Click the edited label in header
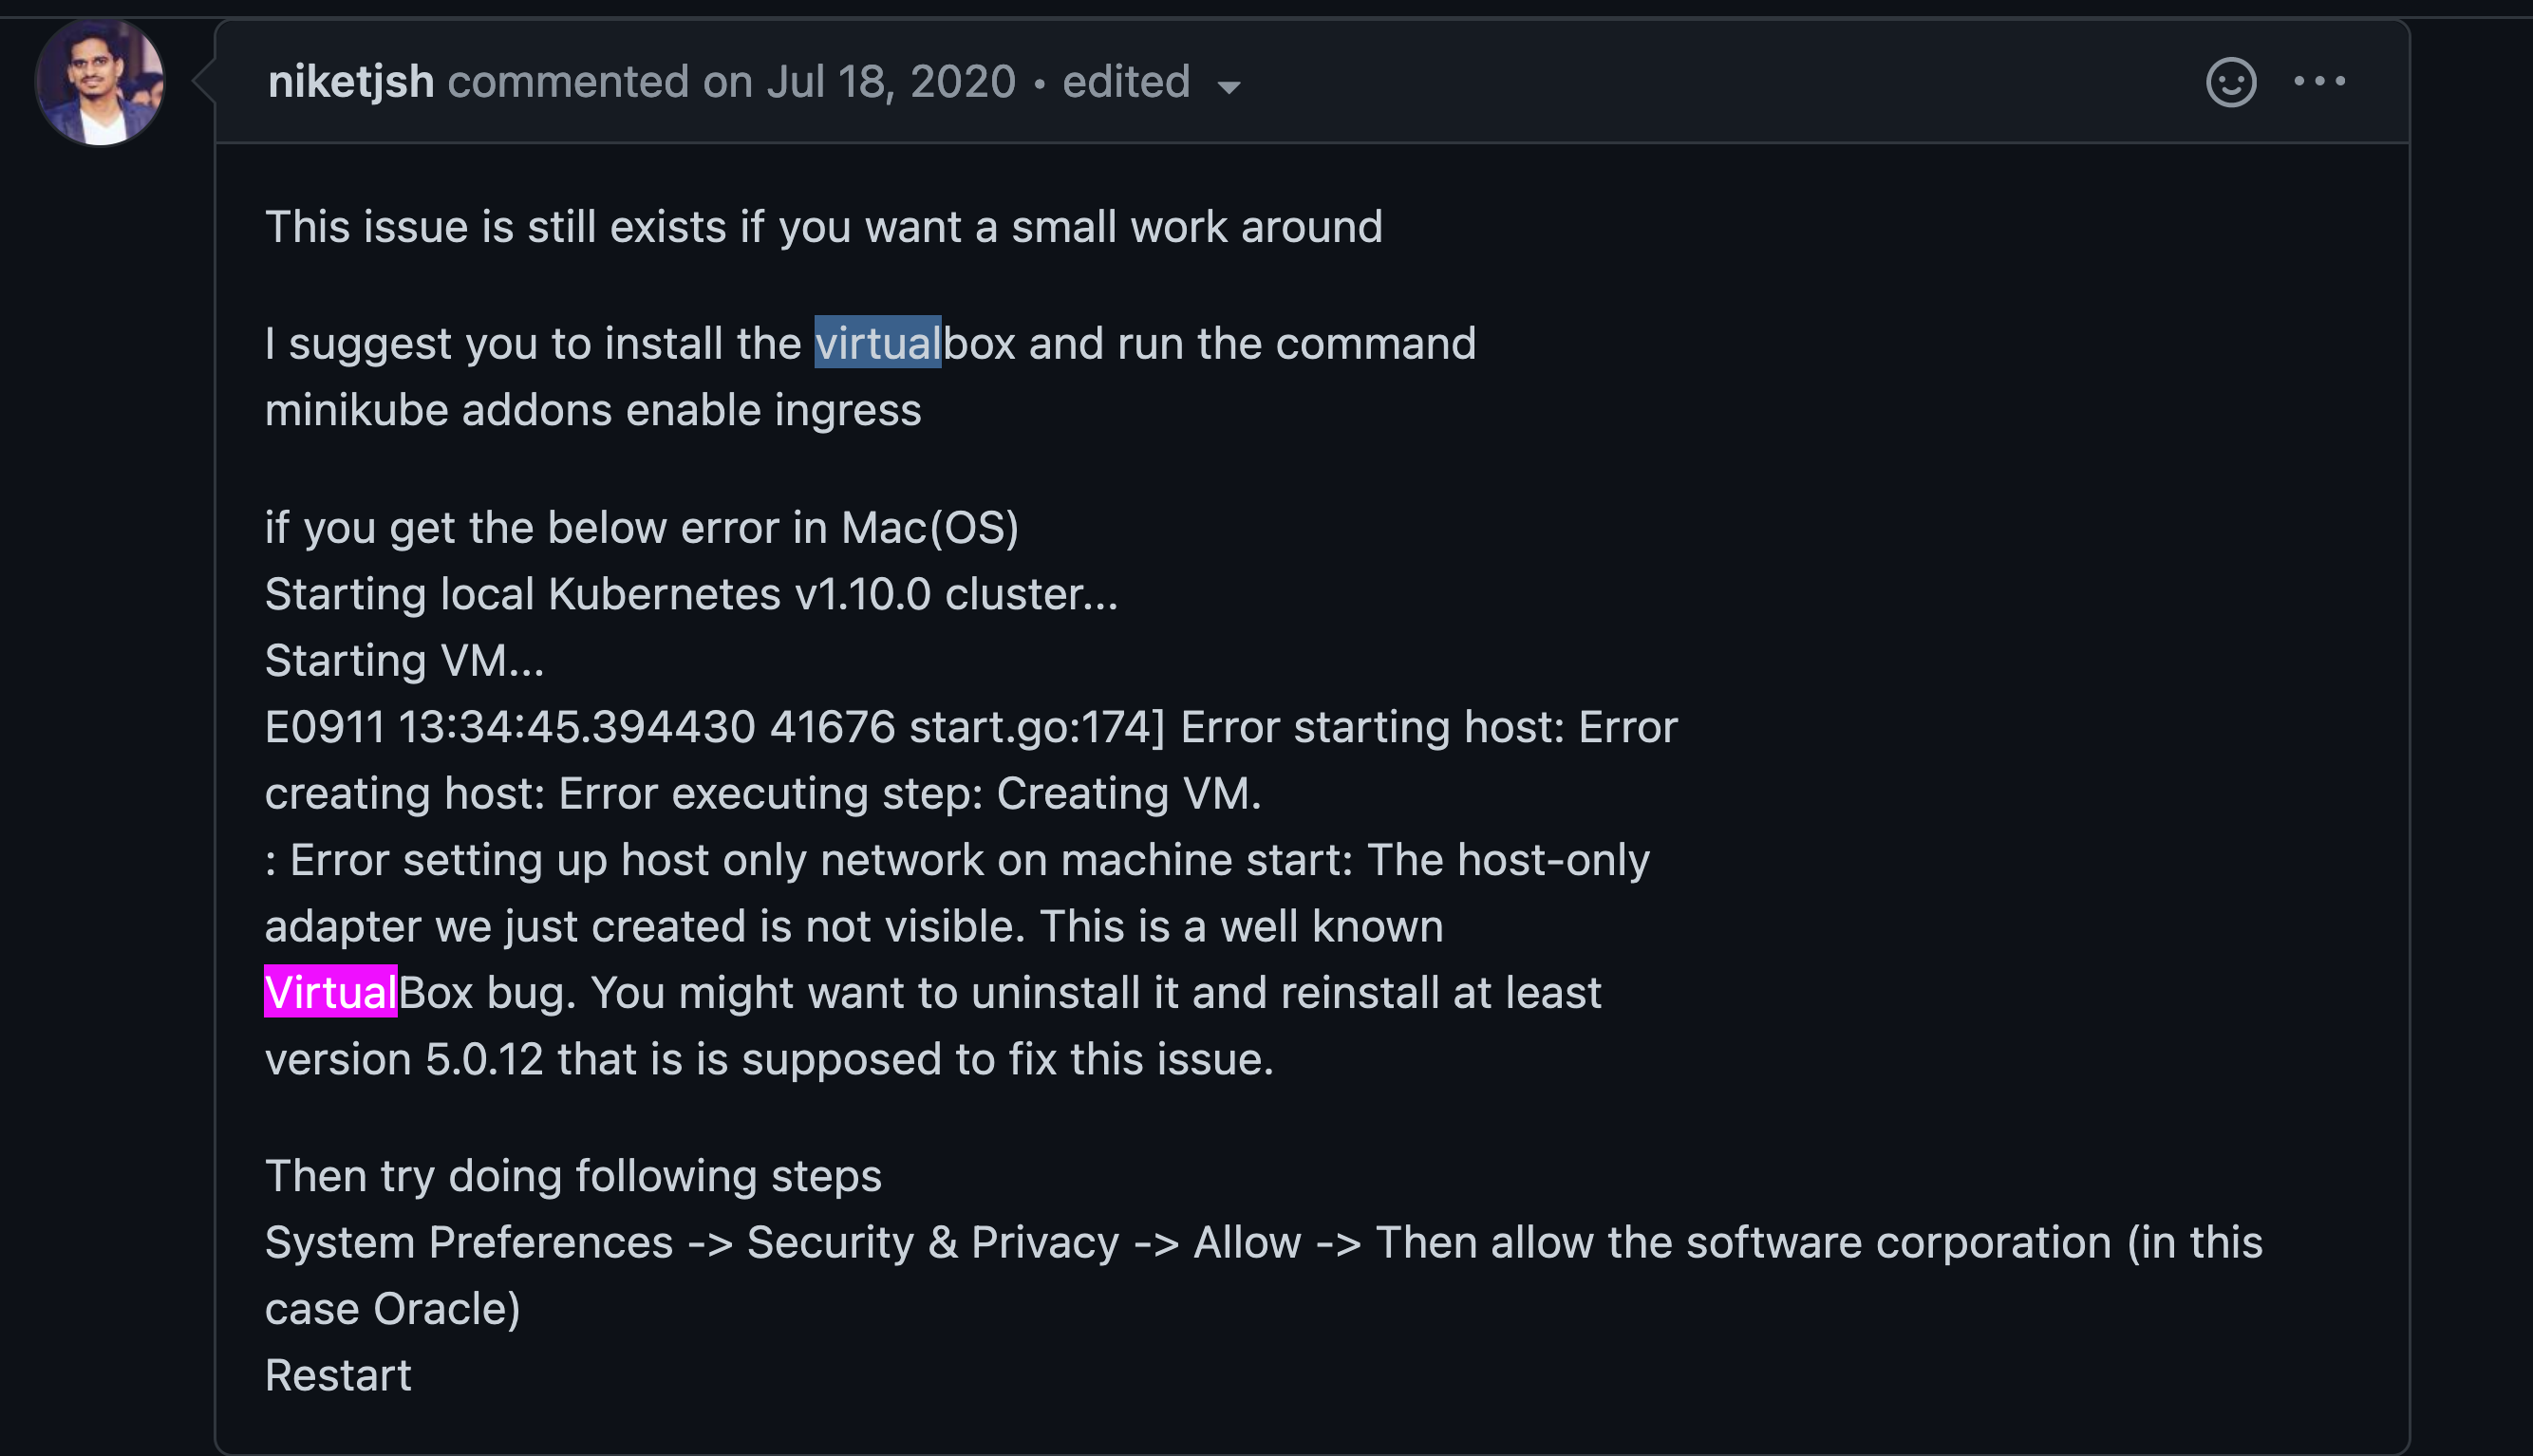2533x1456 pixels. click(1126, 82)
